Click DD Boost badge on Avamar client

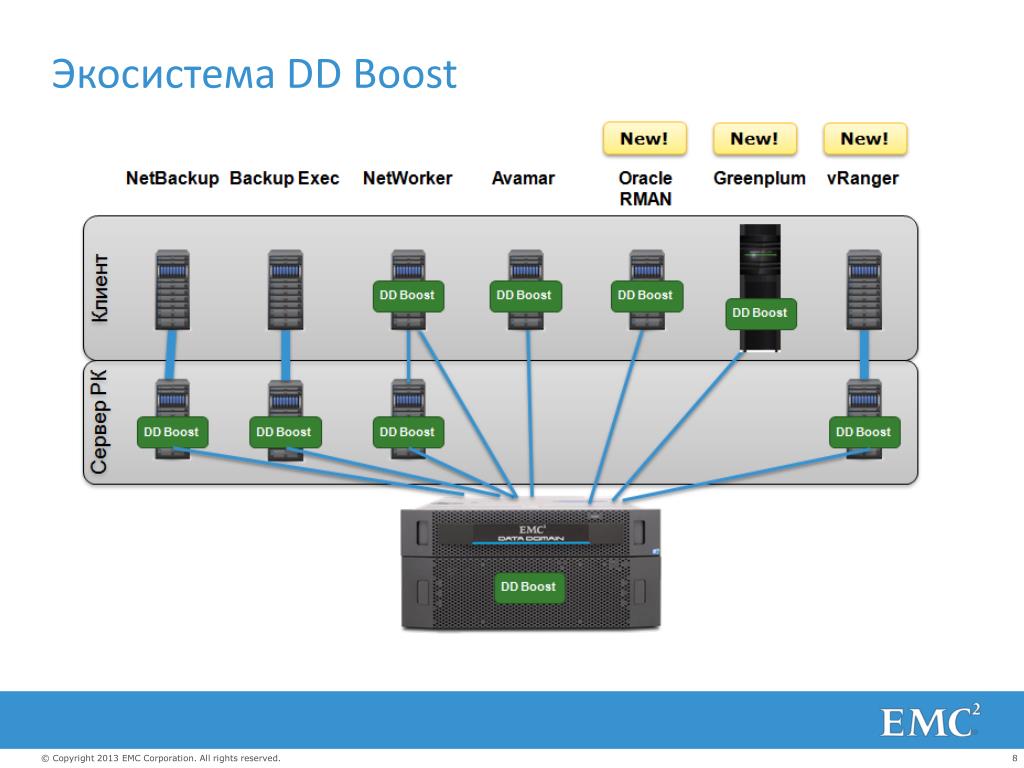pyautogui.click(x=525, y=295)
